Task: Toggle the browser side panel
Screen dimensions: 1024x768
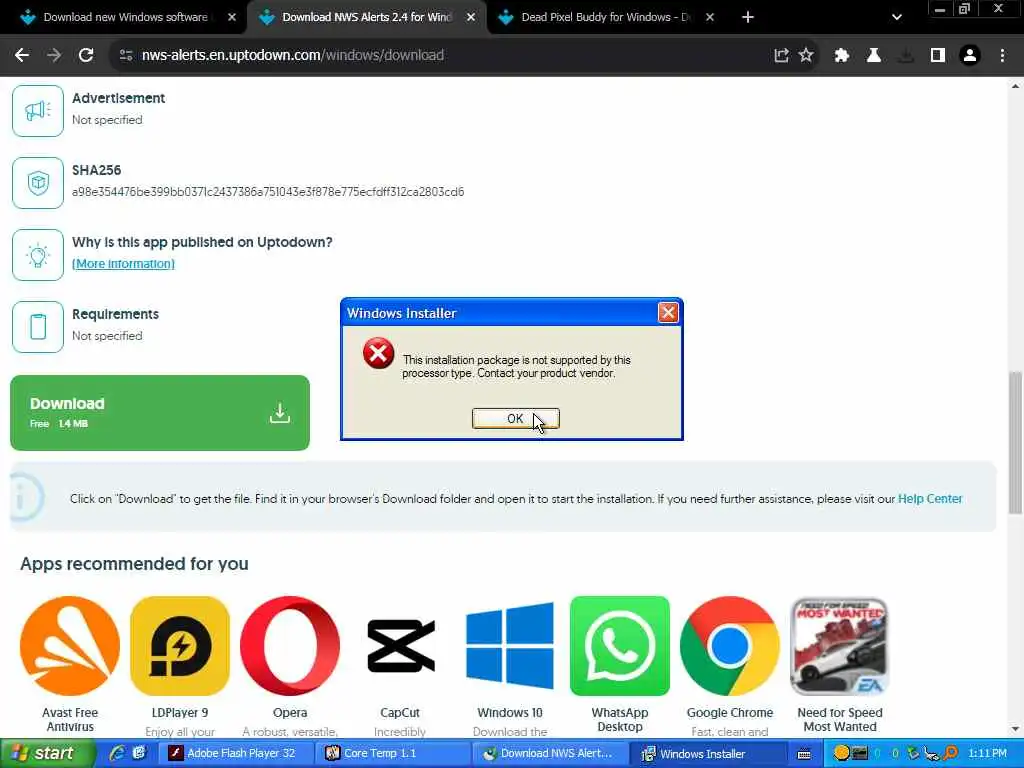Action: tap(938, 56)
